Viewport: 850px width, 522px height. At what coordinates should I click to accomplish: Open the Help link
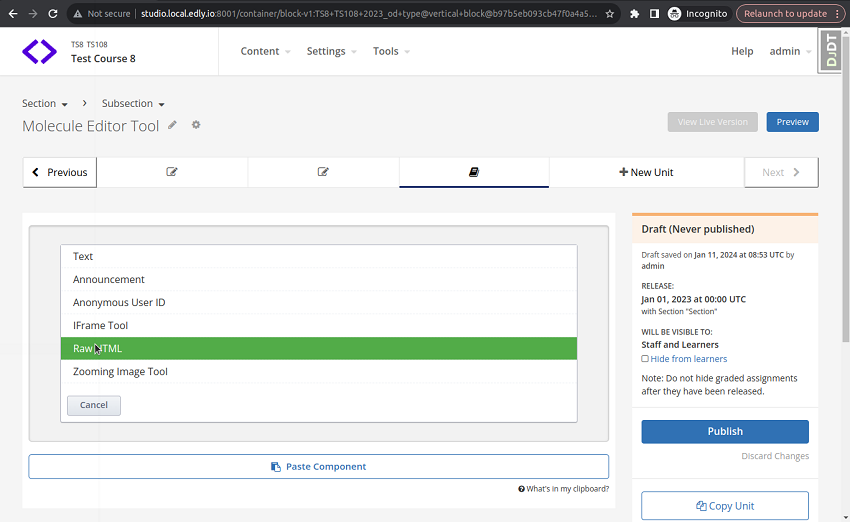[742, 51]
